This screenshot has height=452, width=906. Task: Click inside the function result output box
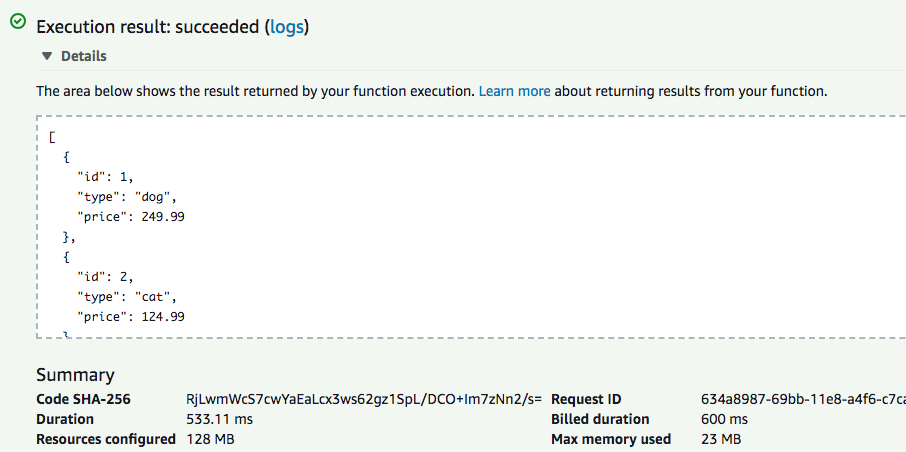click(471, 227)
